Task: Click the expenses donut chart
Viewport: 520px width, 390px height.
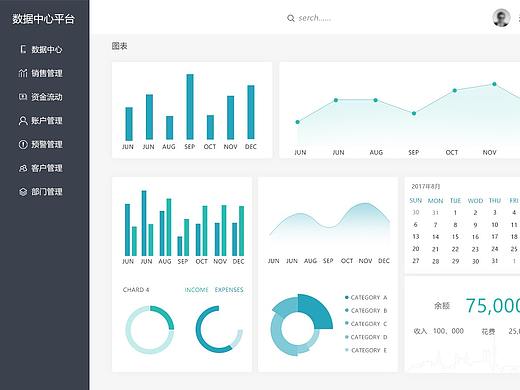Action: [219, 330]
